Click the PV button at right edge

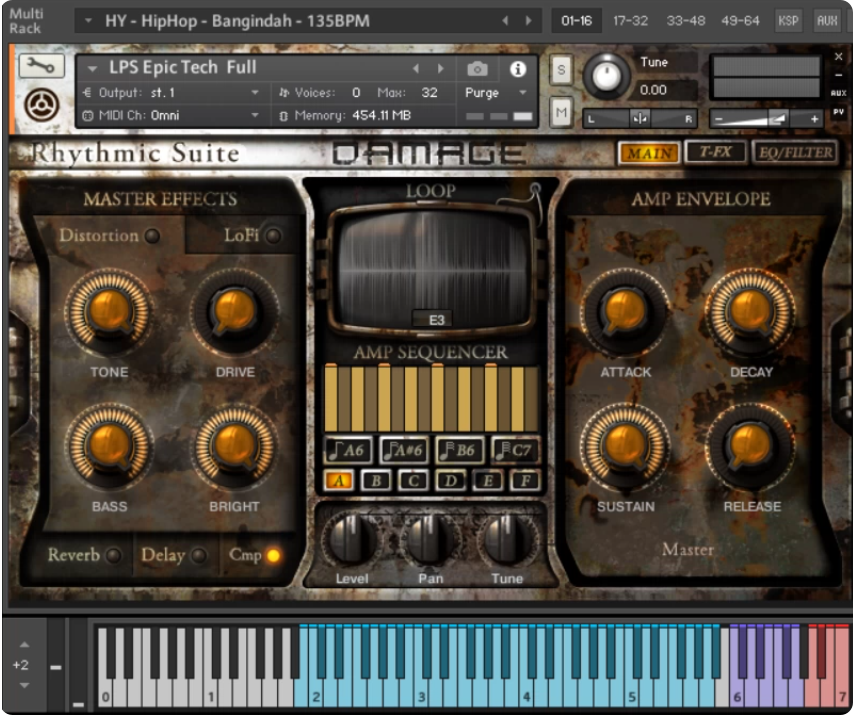pyautogui.click(x=838, y=113)
